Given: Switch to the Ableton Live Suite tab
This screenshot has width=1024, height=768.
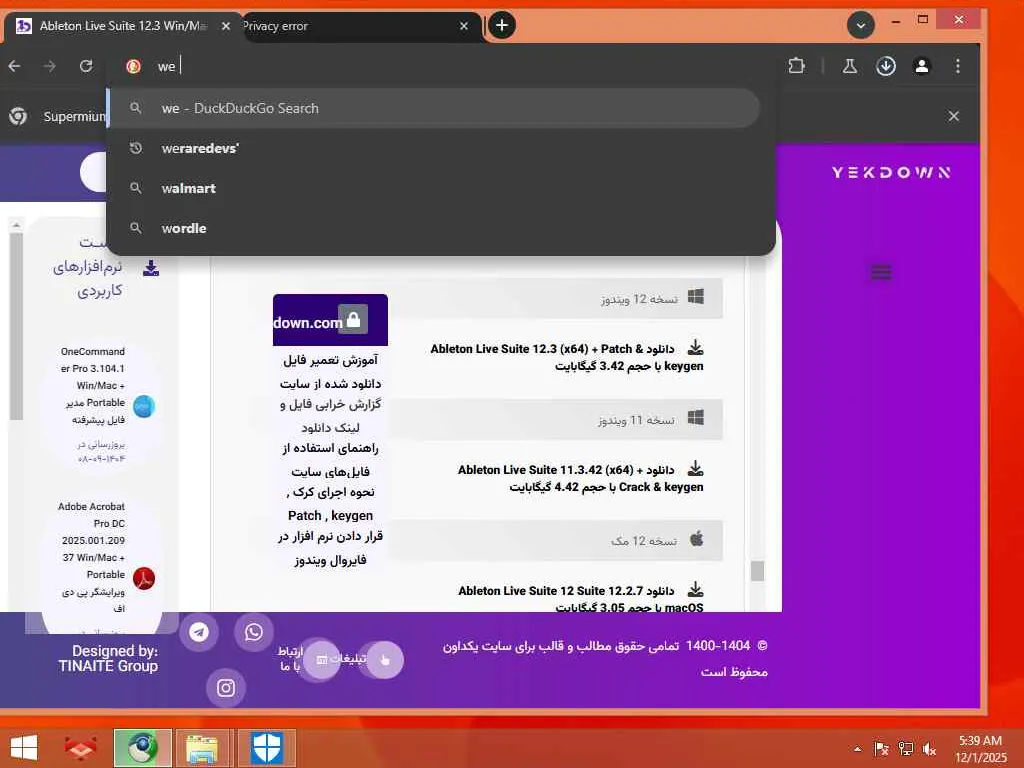Looking at the screenshot, I should pos(122,26).
